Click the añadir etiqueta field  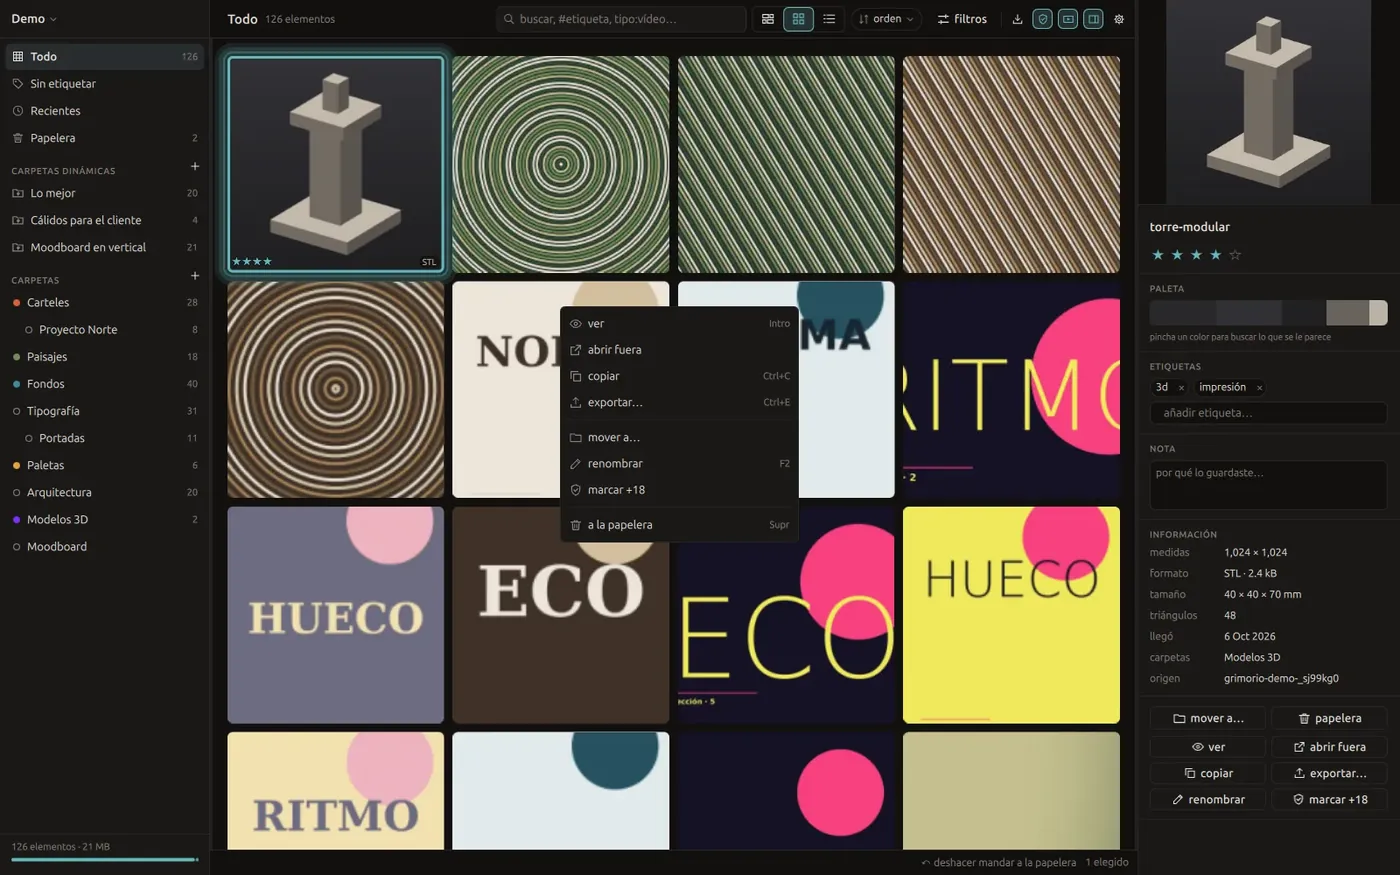point(1268,413)
